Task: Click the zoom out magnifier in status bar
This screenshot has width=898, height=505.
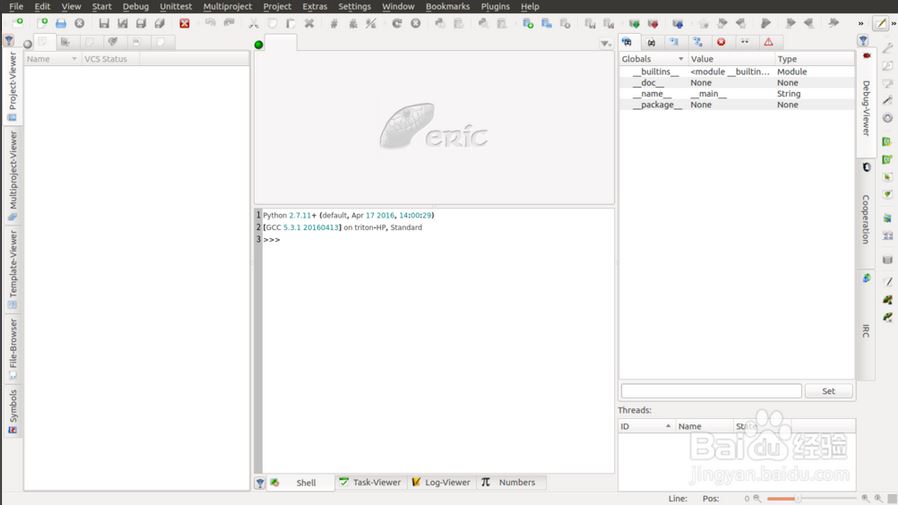Action: click(757, 499)
